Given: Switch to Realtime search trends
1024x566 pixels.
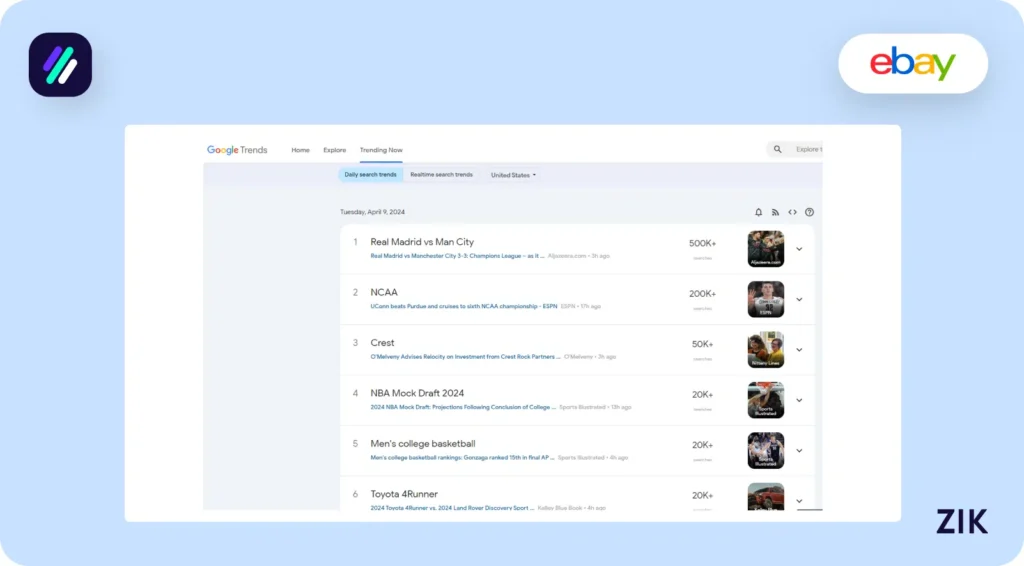Looking at the screenshot, I should point(441,175).
